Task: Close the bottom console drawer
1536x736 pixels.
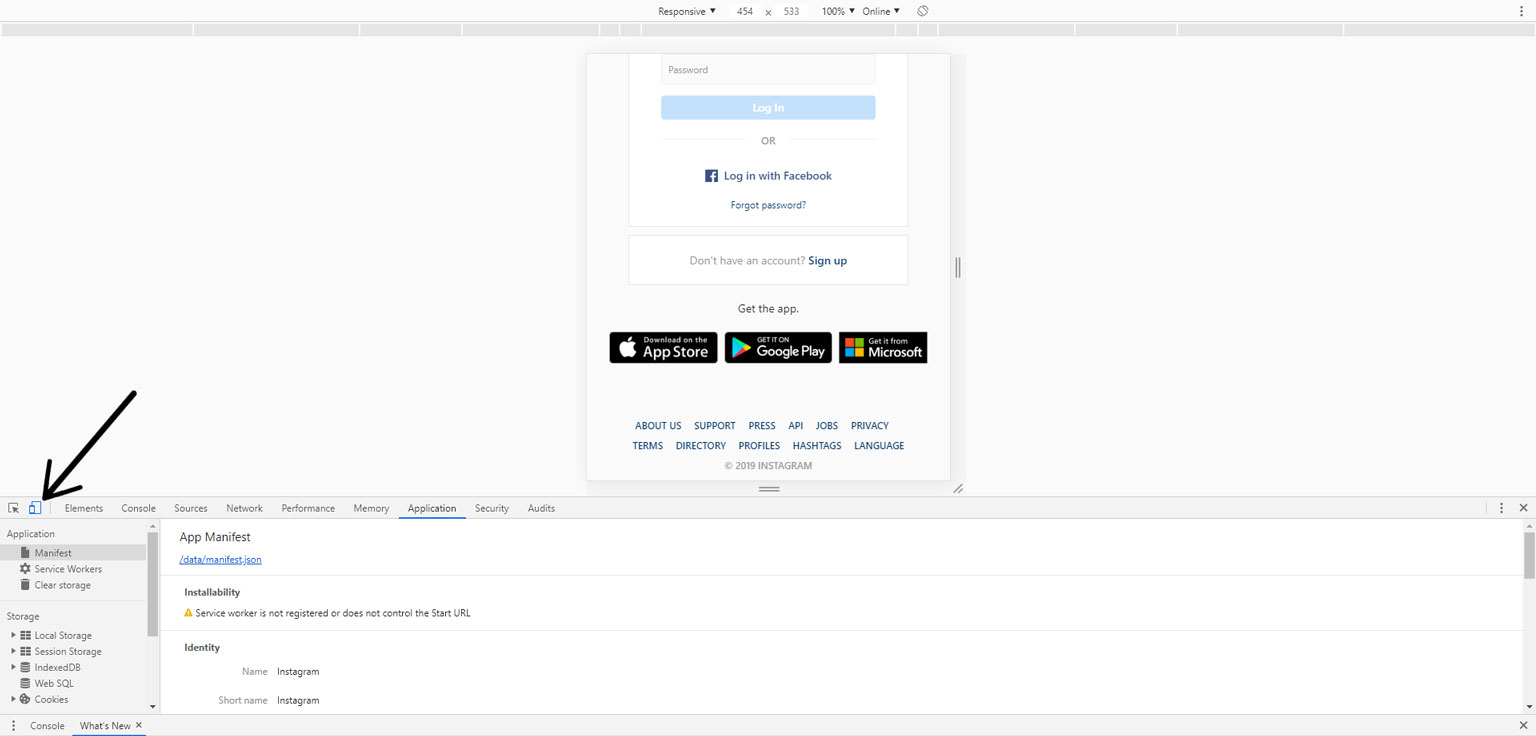Action: tap(1523, 725)
